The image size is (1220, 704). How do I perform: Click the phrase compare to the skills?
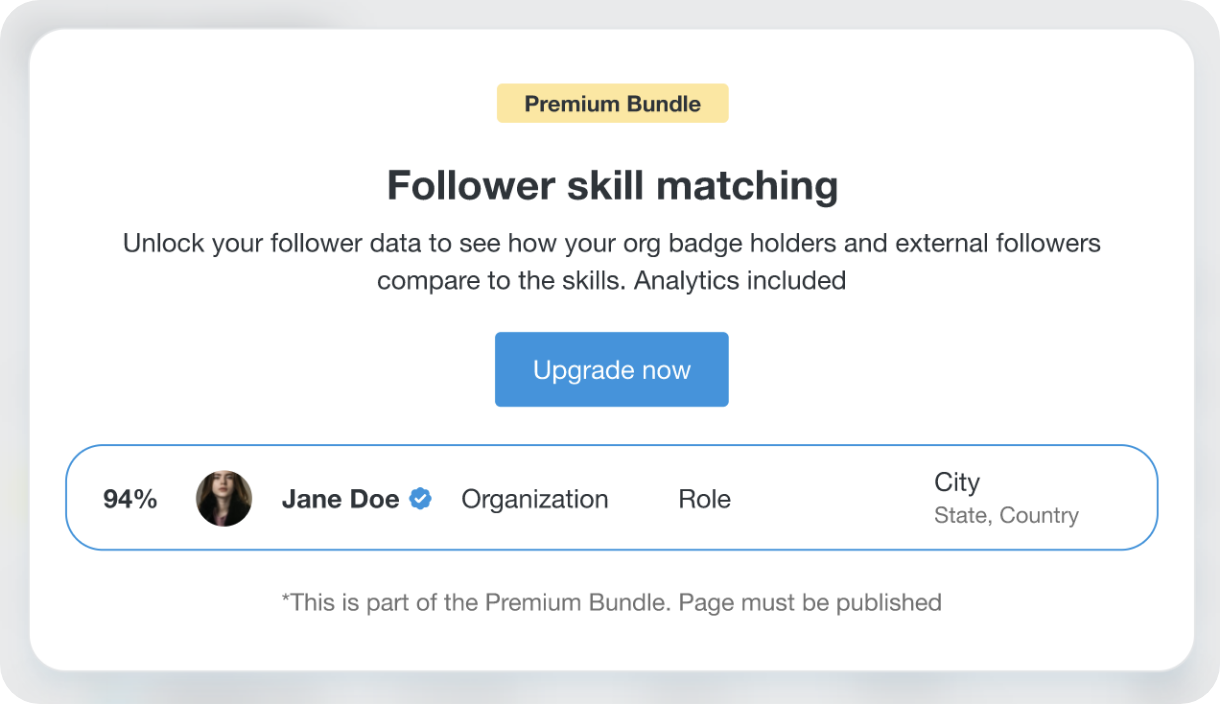click(502, 281)
